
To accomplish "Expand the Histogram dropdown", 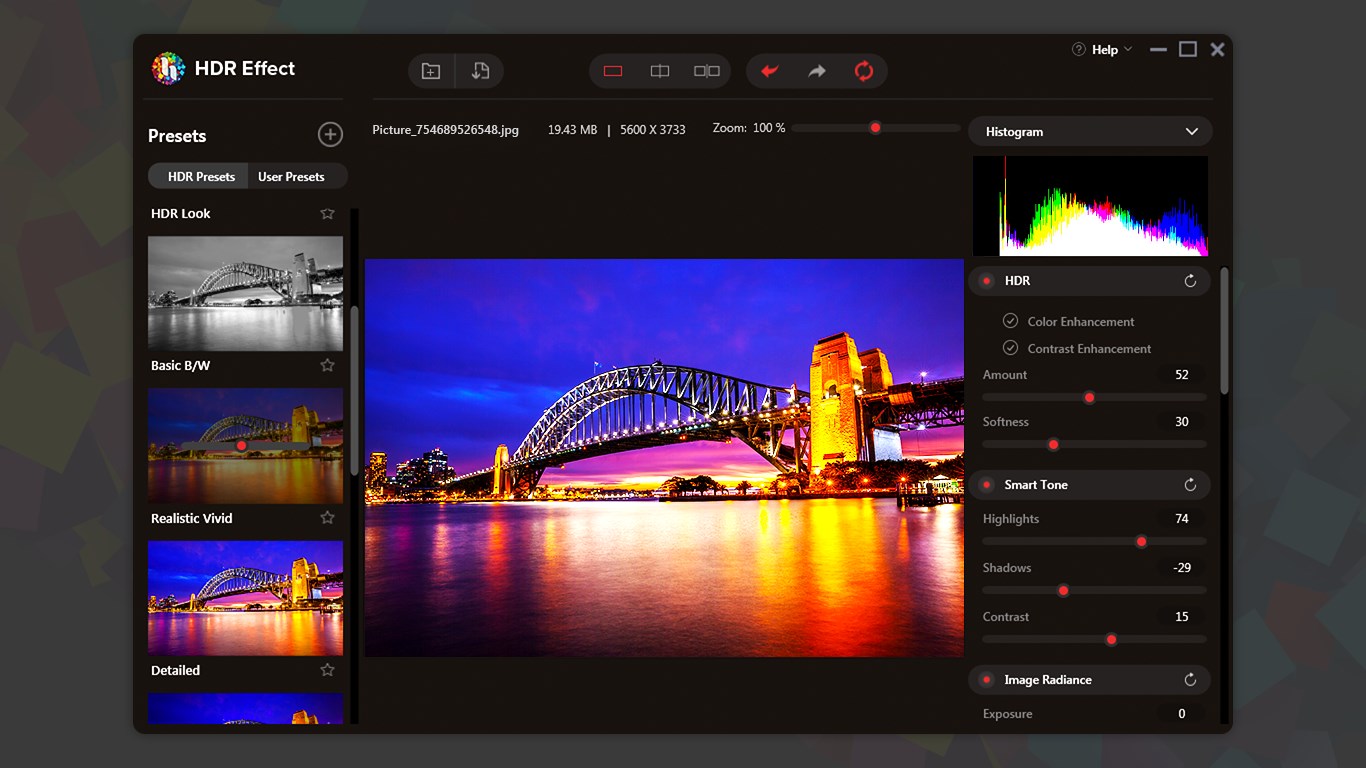I will coord(1191,132).
